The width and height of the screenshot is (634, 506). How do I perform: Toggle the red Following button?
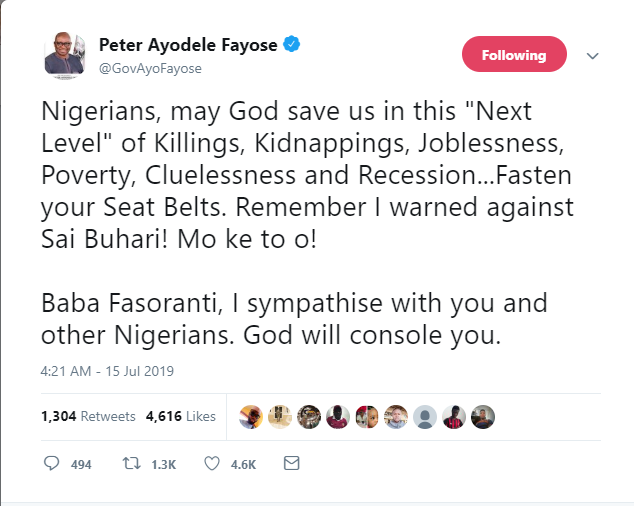tap(514, 55)
